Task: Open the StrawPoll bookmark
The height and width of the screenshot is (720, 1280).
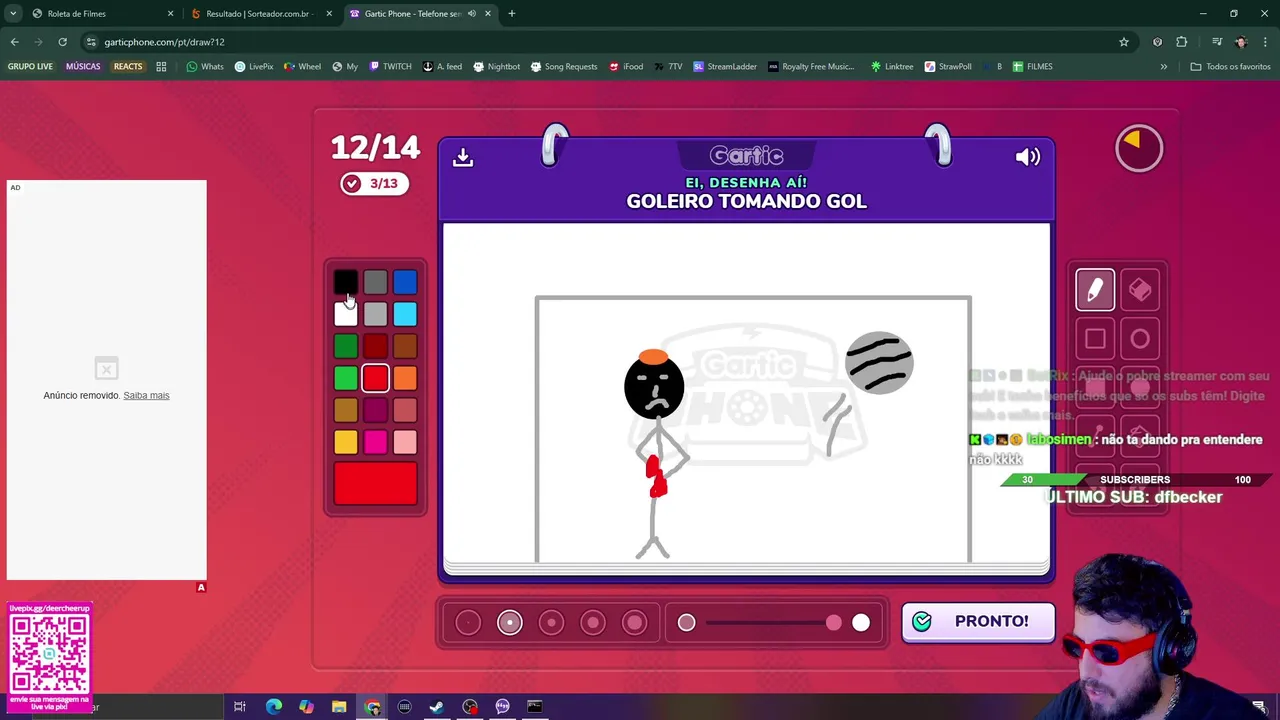Action: coord(948,67)
